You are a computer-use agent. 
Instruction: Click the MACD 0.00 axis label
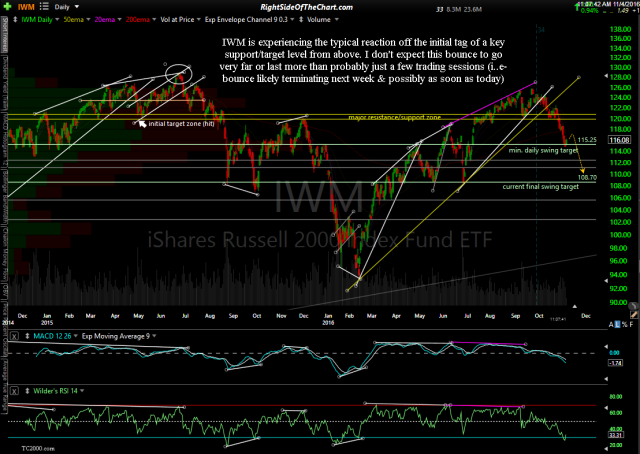click(614, 352)
